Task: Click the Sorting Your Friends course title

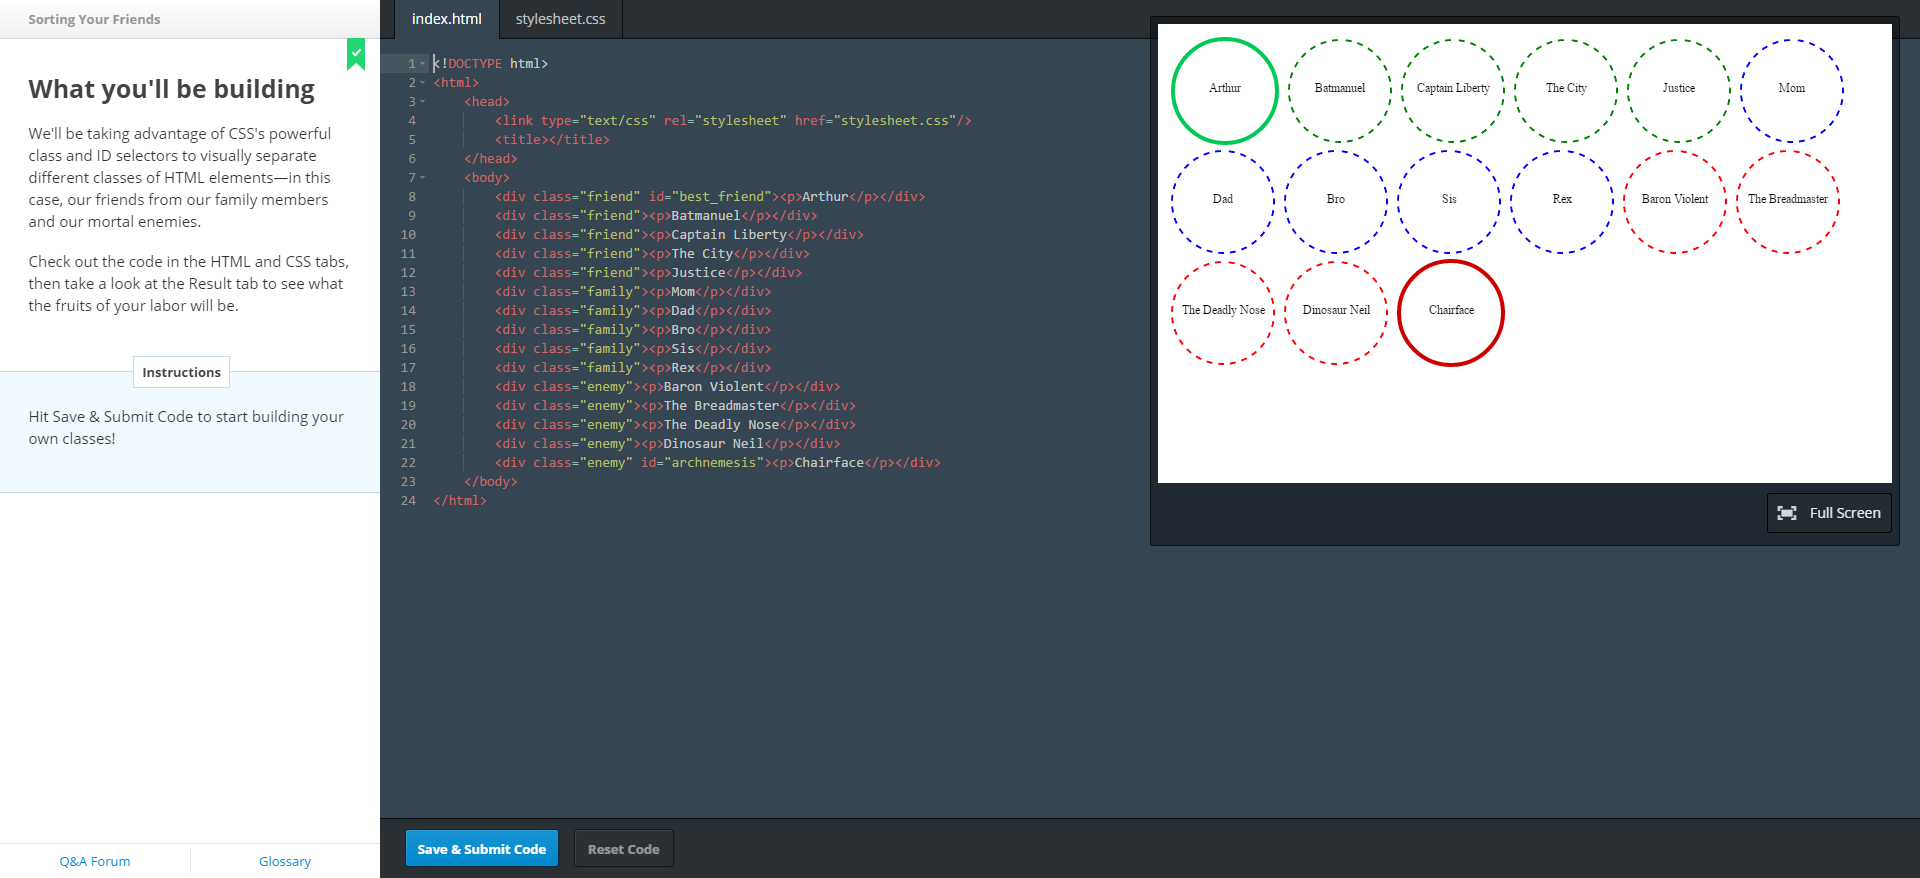Action: click(94, 19)
